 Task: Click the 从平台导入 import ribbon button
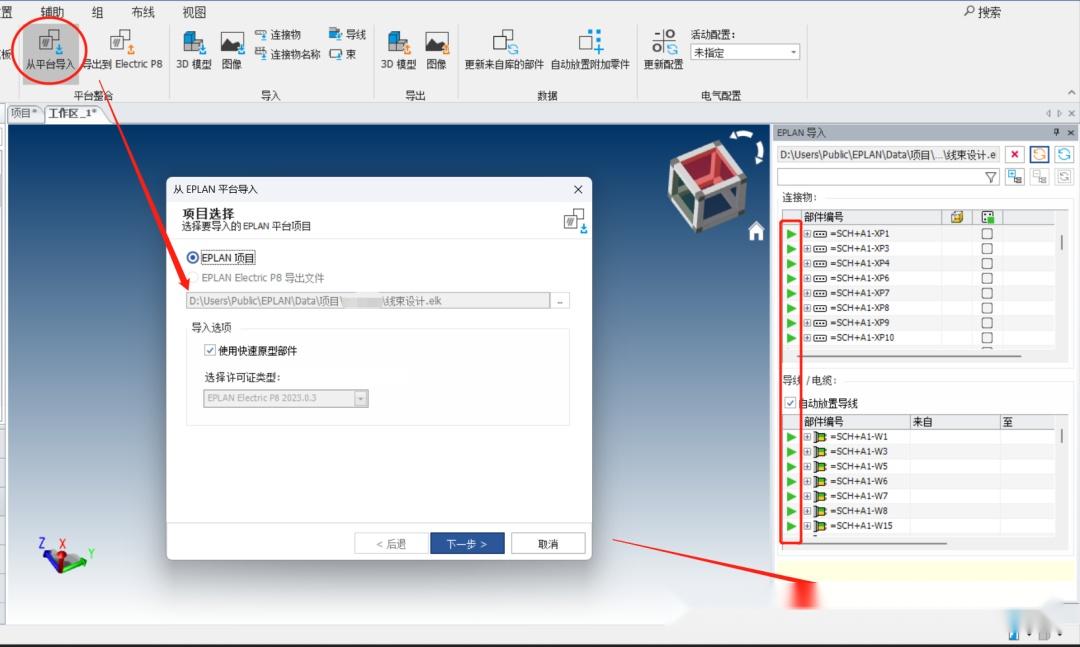50,50
